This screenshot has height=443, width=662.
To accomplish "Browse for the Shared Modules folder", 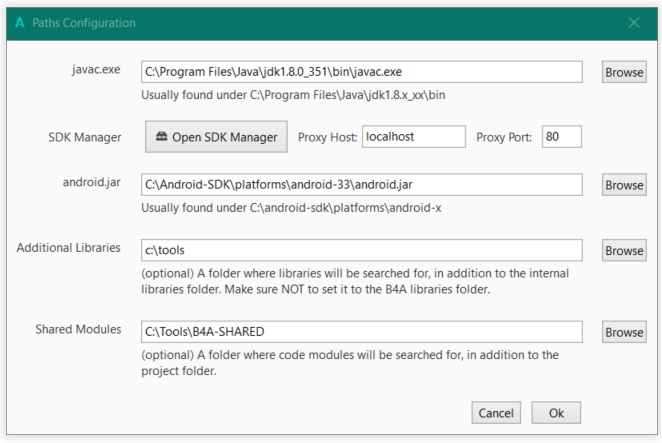I will 624,332.
